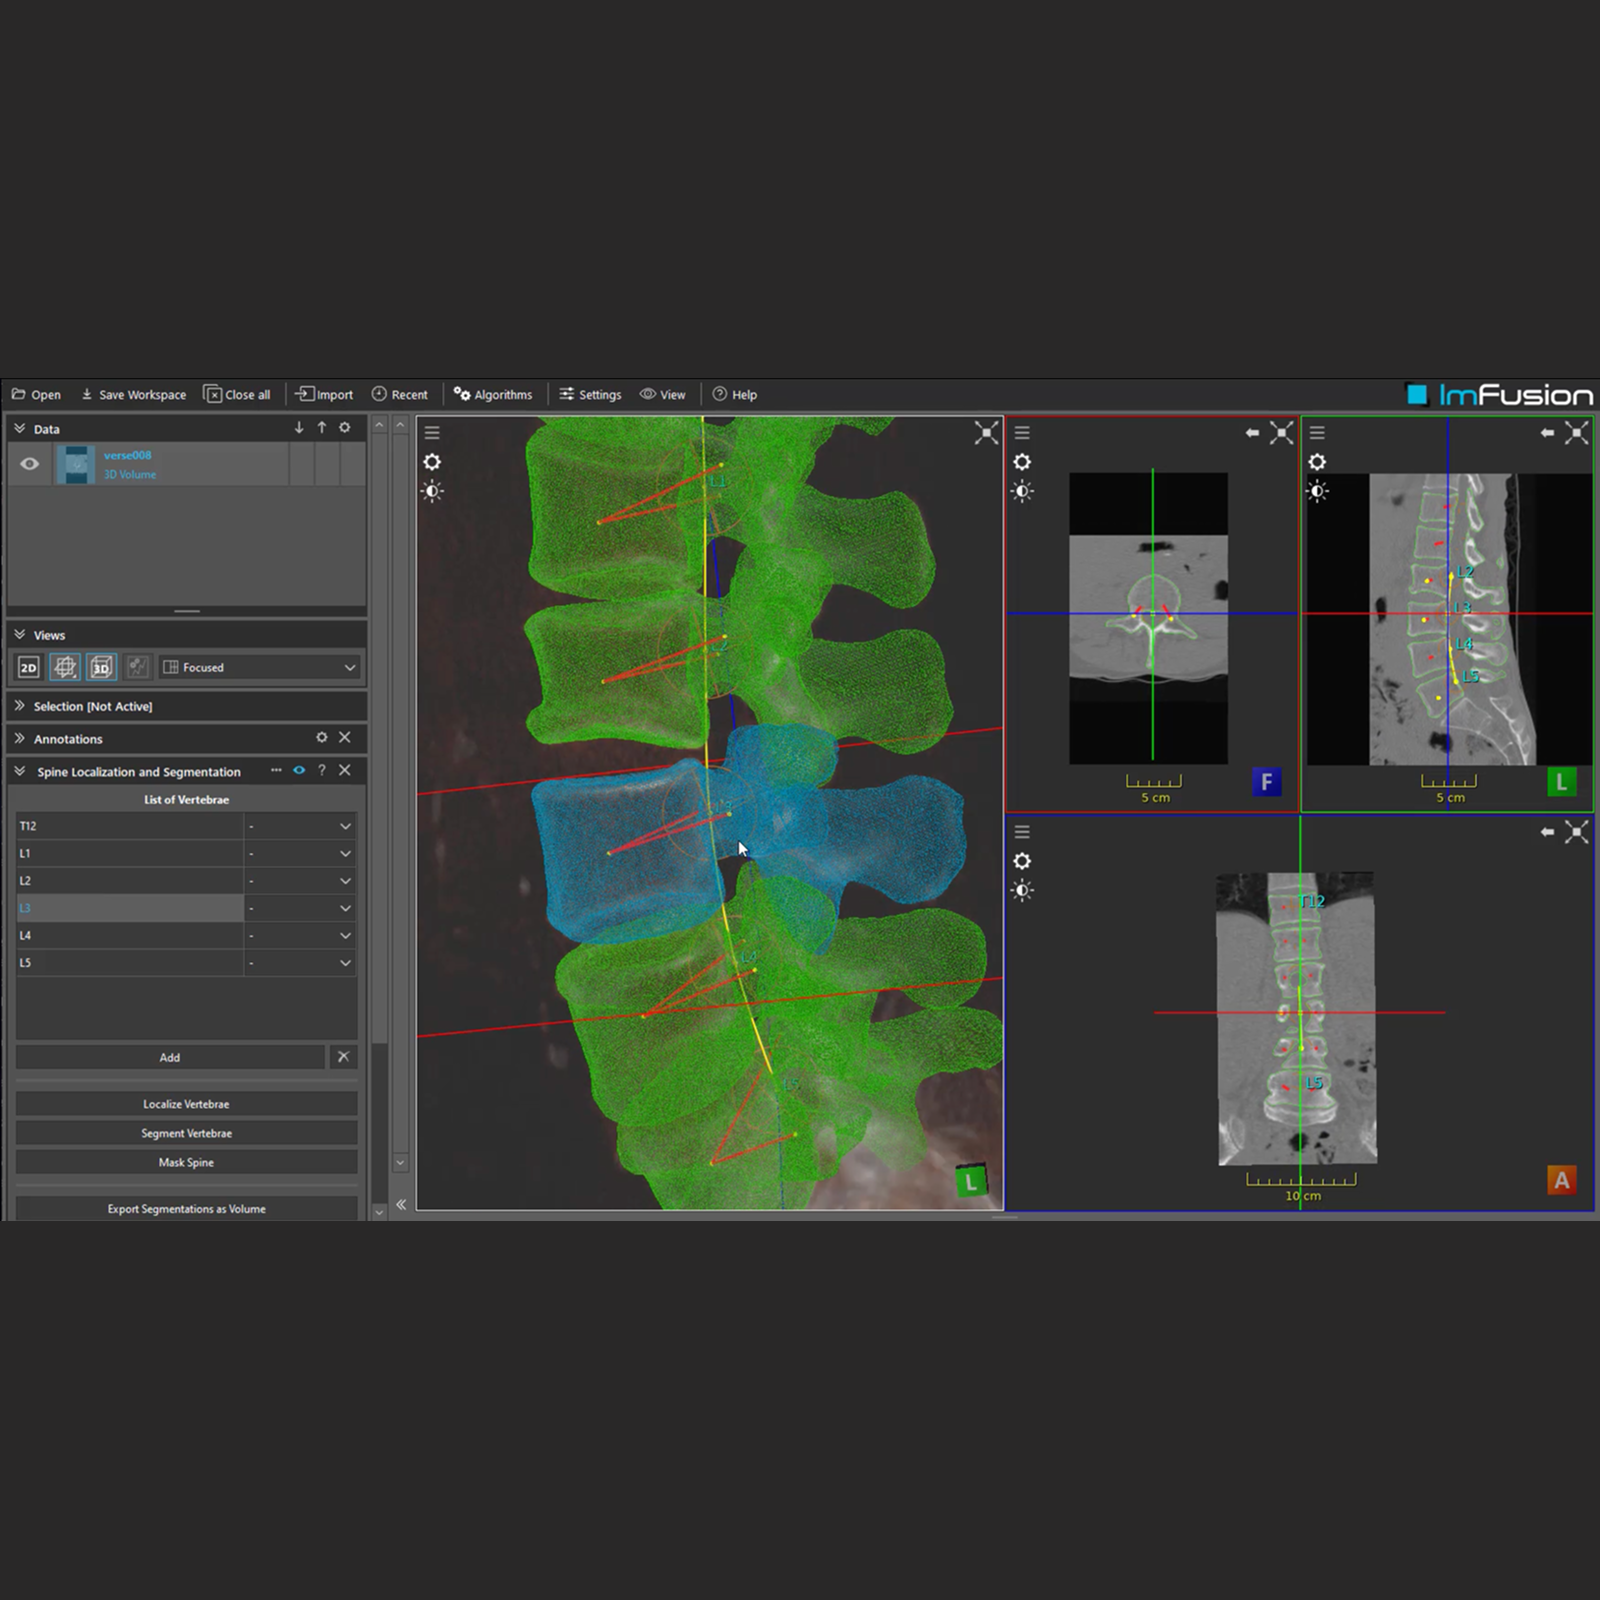
Task: Toggle Spine Localization algorithm visibility eye
Action: tap(299, 770)
